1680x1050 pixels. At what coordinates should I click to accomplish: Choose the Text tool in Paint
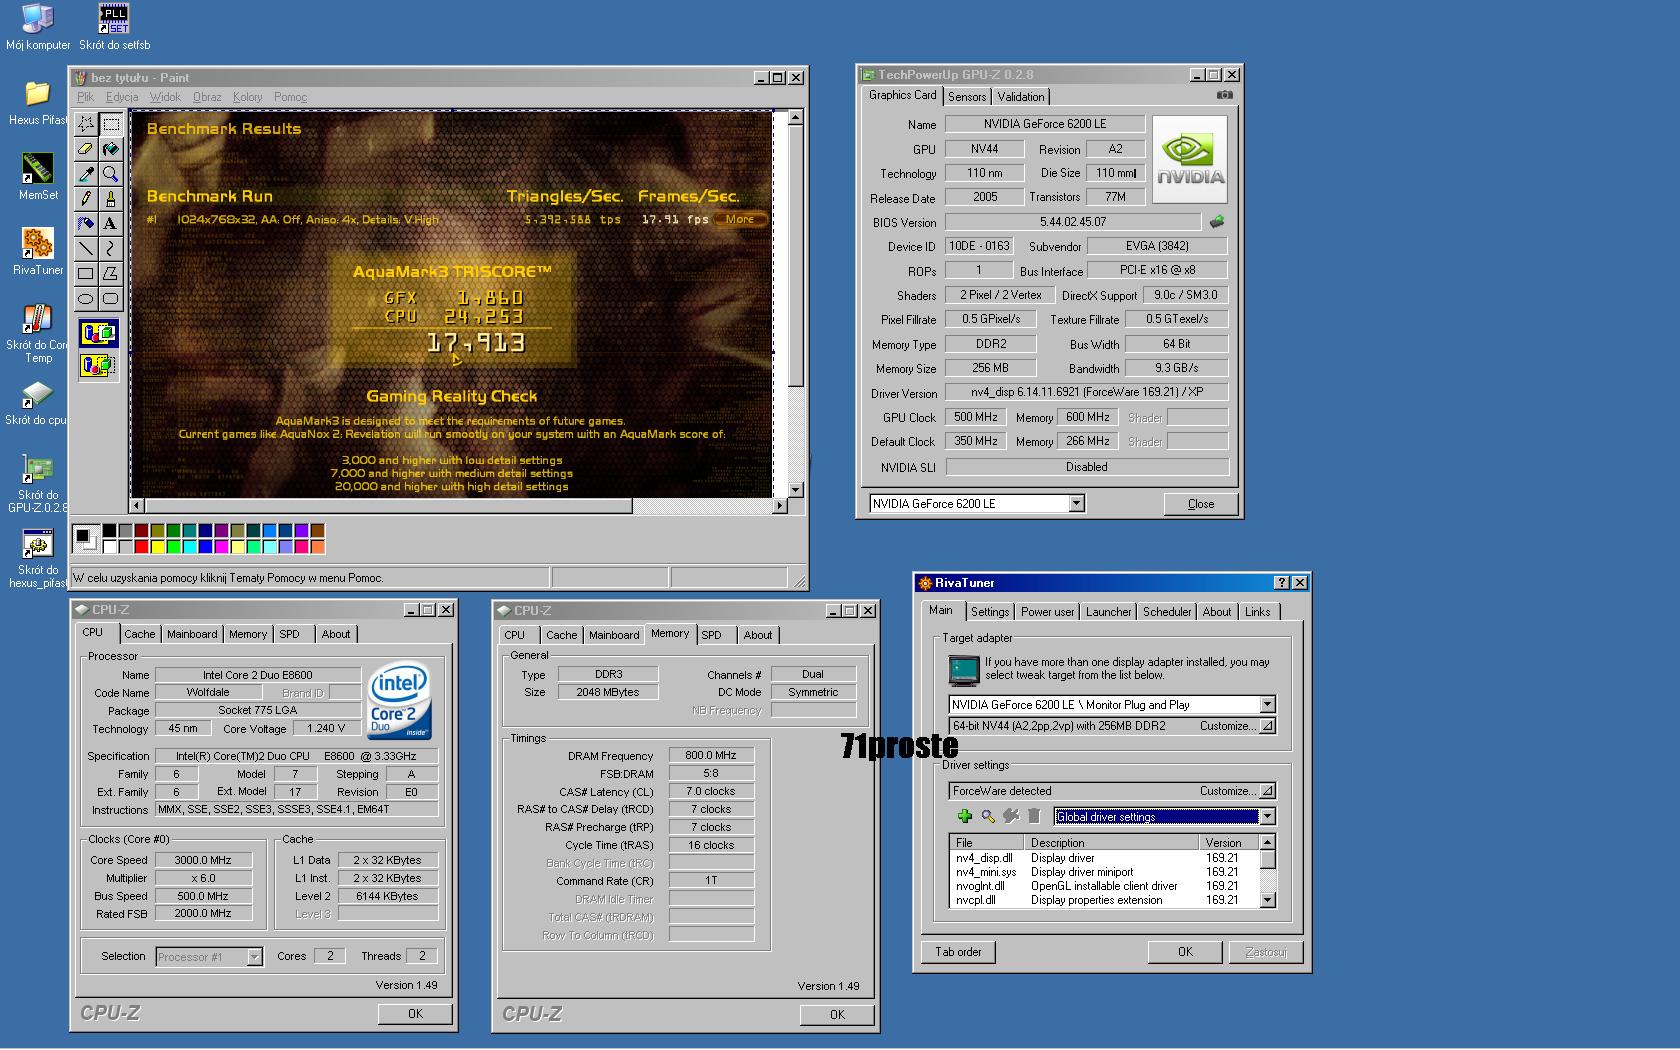coord(111,224)
